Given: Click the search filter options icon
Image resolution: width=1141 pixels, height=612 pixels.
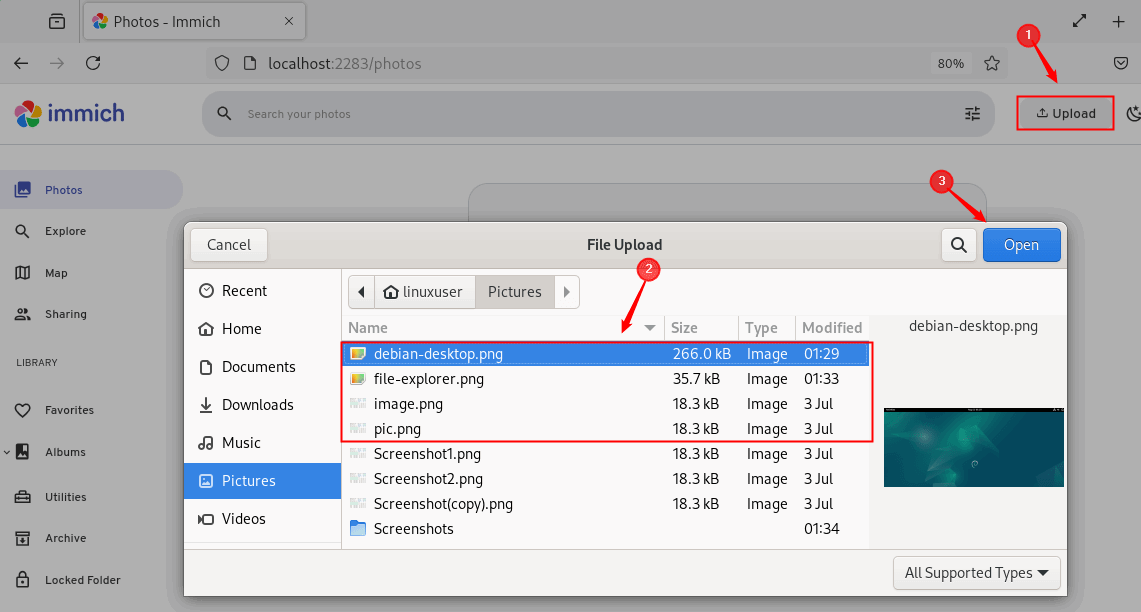Looking at the screenshot, I should [972, 114].
